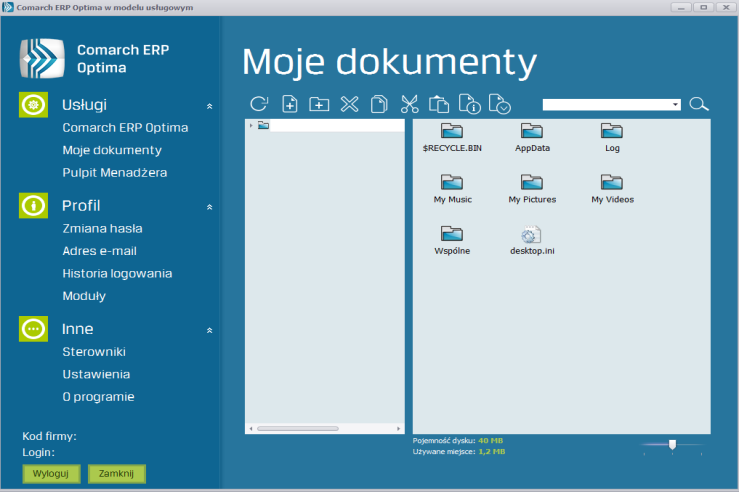739x492 pixels.
Task: Expand the root folder tree arrow
Action: tap(251, 125)
